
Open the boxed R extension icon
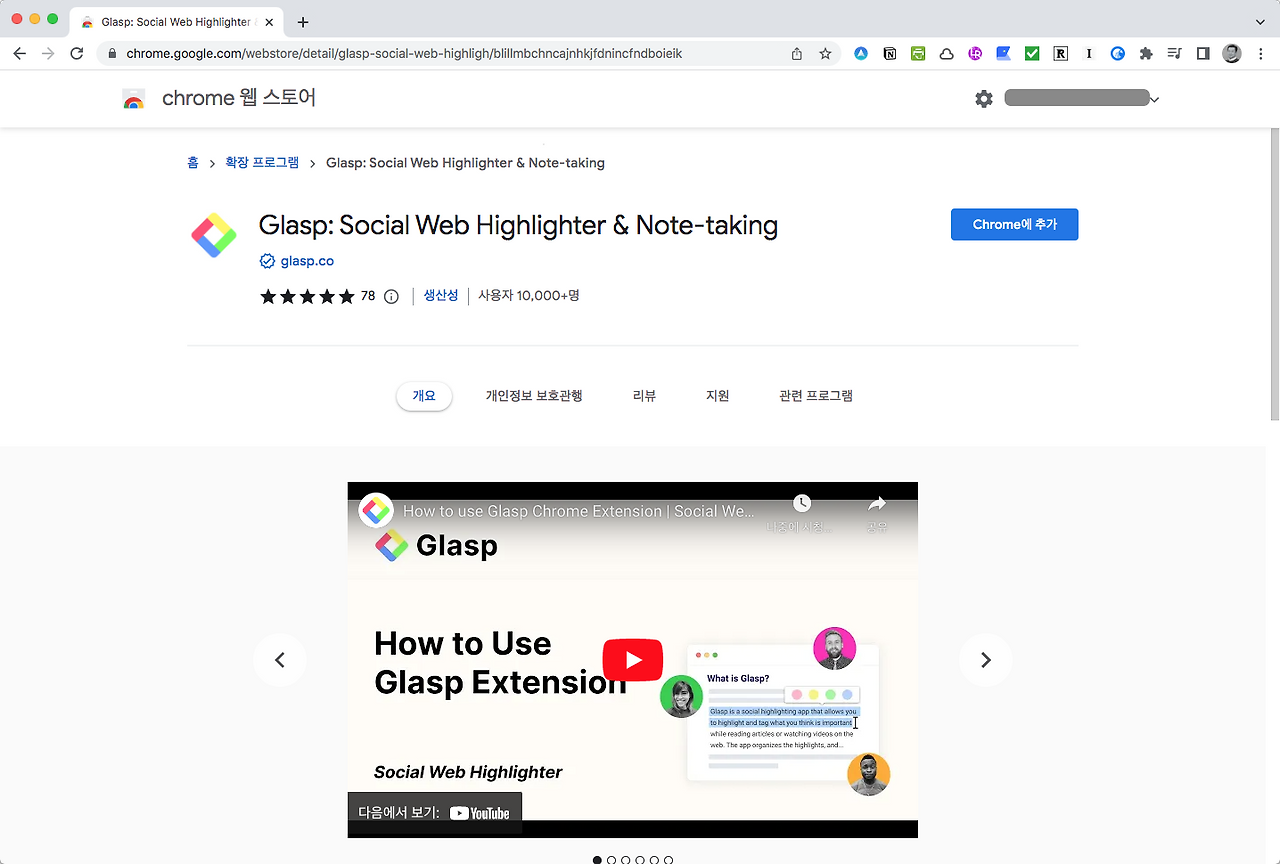[x=1060, y=54]
